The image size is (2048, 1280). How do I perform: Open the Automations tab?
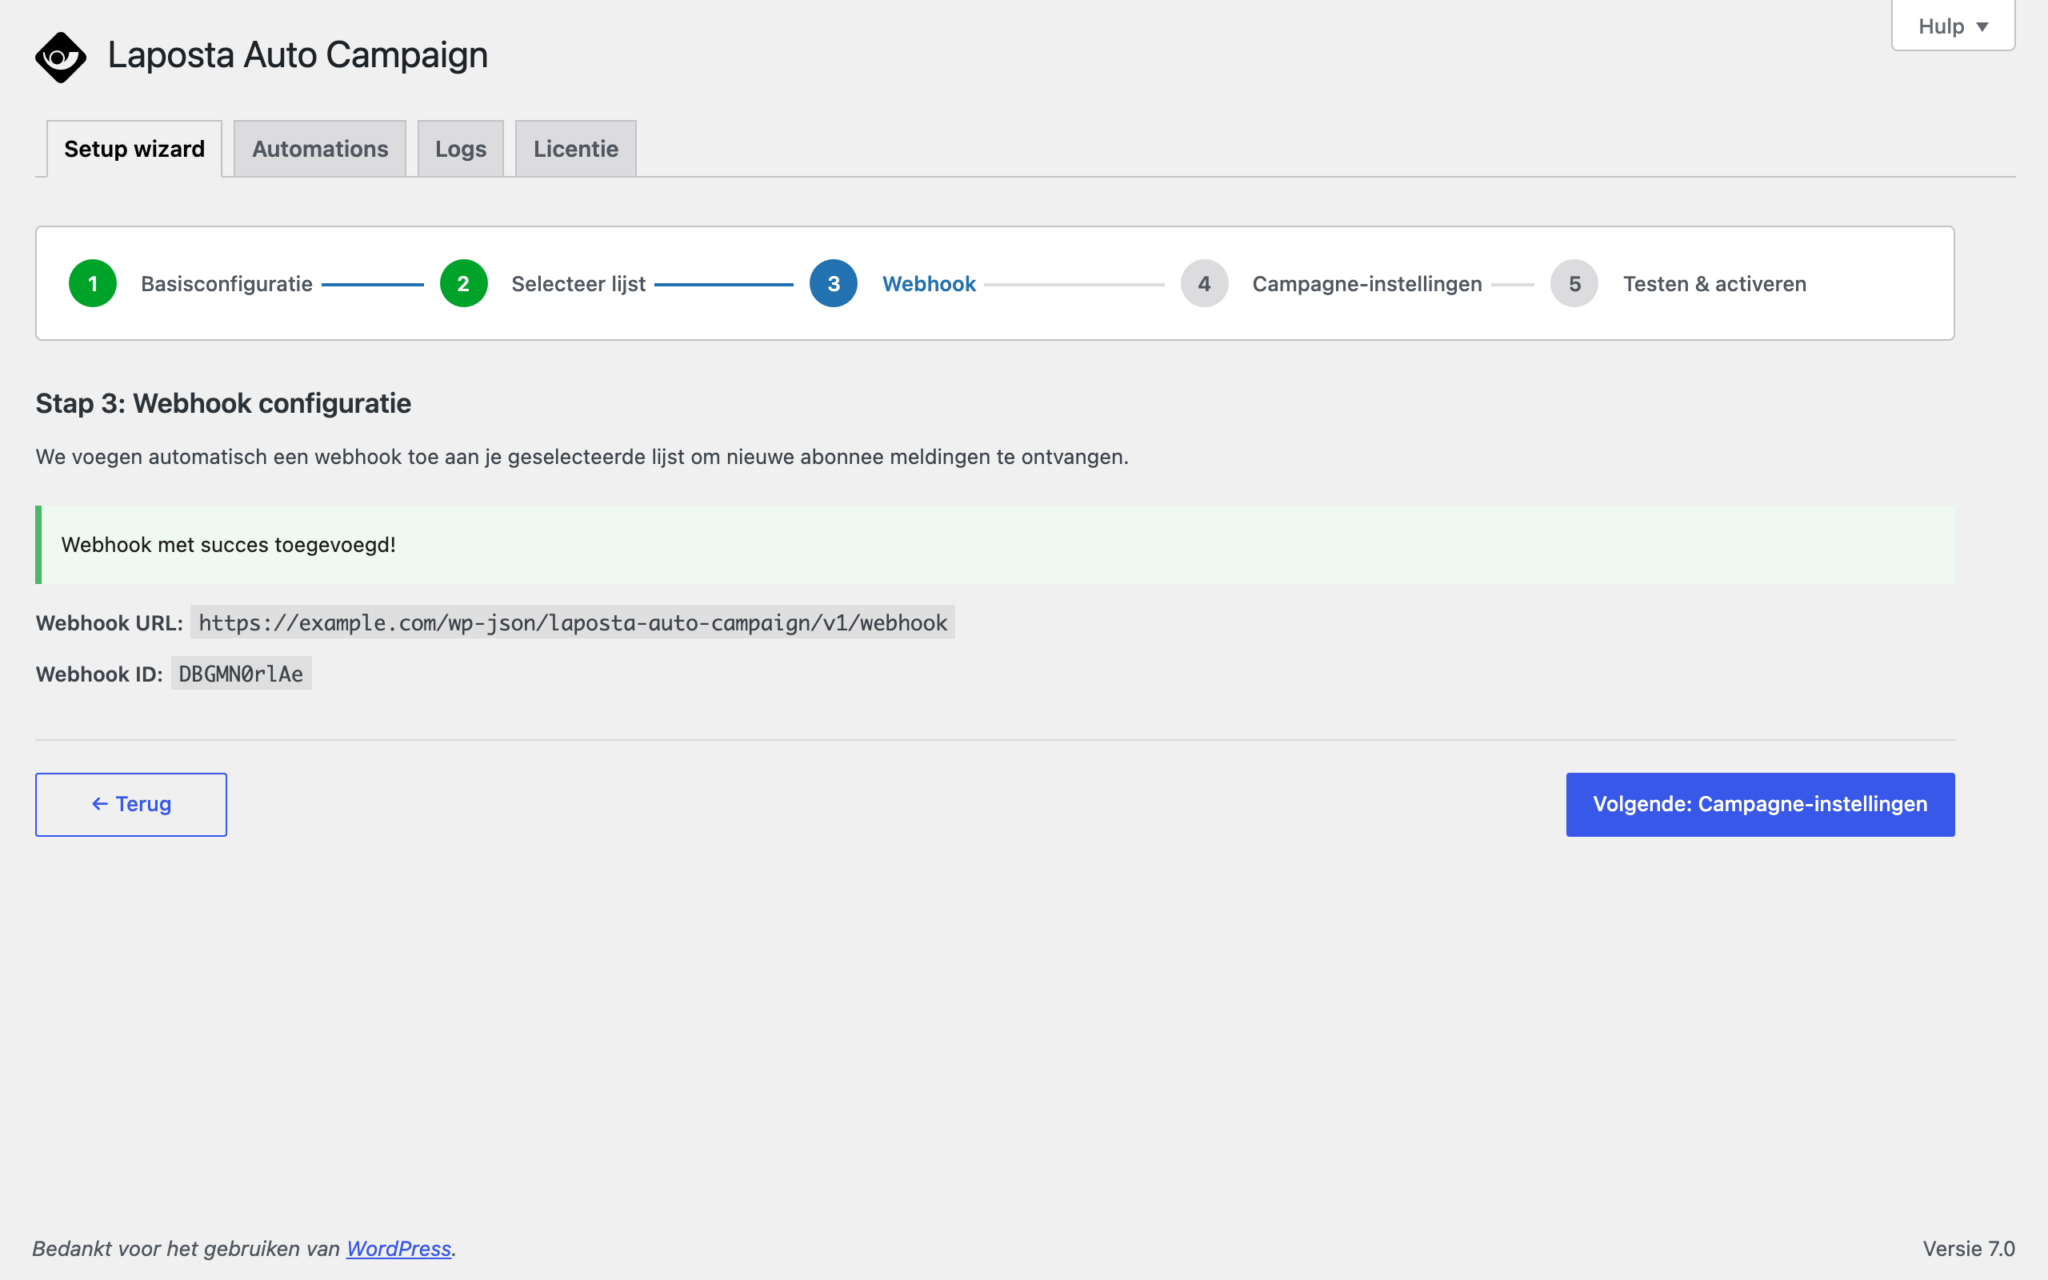320,149
